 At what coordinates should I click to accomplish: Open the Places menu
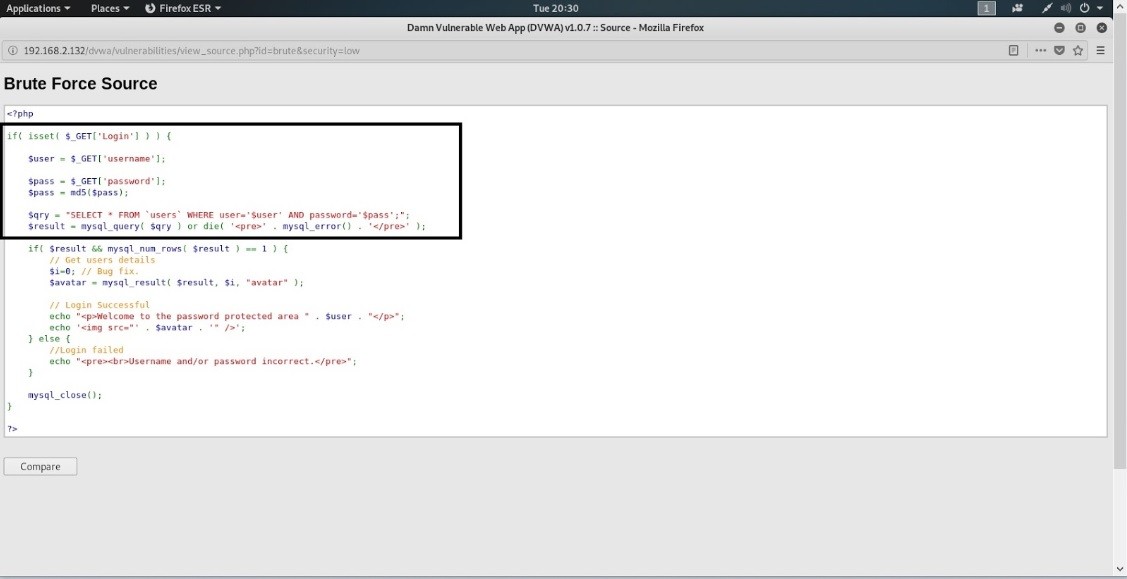pos(110,8)
